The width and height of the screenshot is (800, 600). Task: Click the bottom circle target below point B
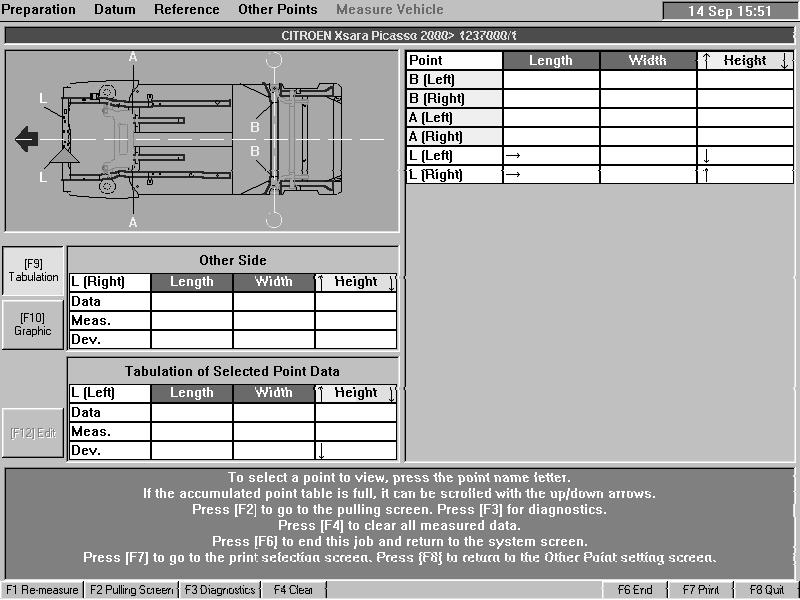pyautogui.click(x=274, y=220)
